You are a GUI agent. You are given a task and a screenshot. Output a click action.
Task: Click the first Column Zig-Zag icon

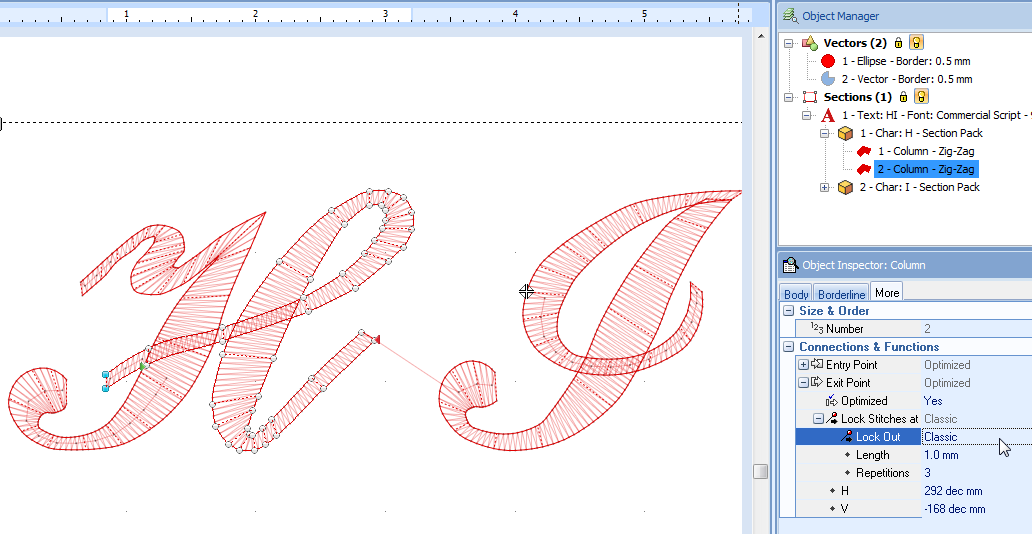click(864, 151)
